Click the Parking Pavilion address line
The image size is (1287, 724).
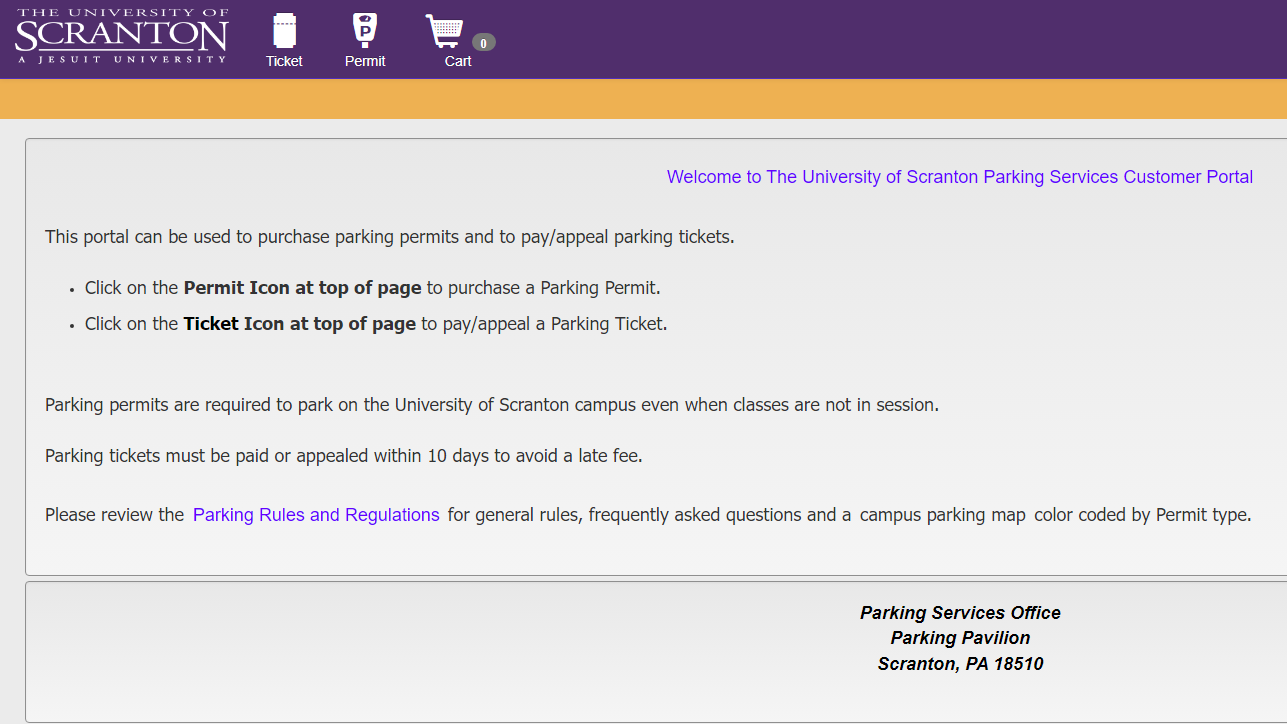960,638
